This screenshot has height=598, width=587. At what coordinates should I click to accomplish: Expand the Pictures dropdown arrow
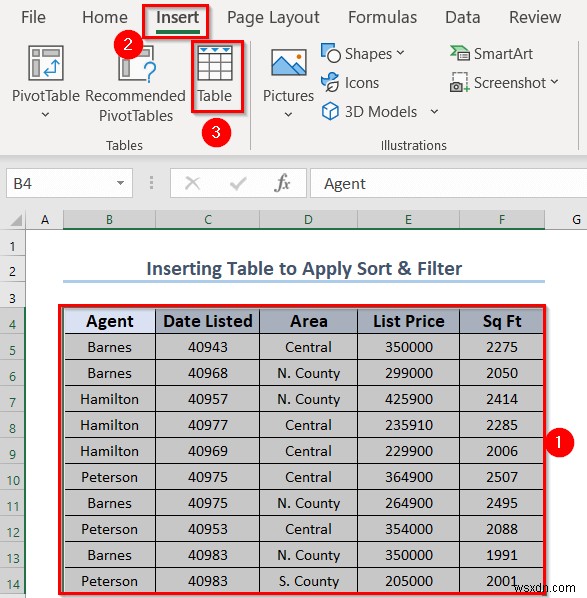point(289,114)
